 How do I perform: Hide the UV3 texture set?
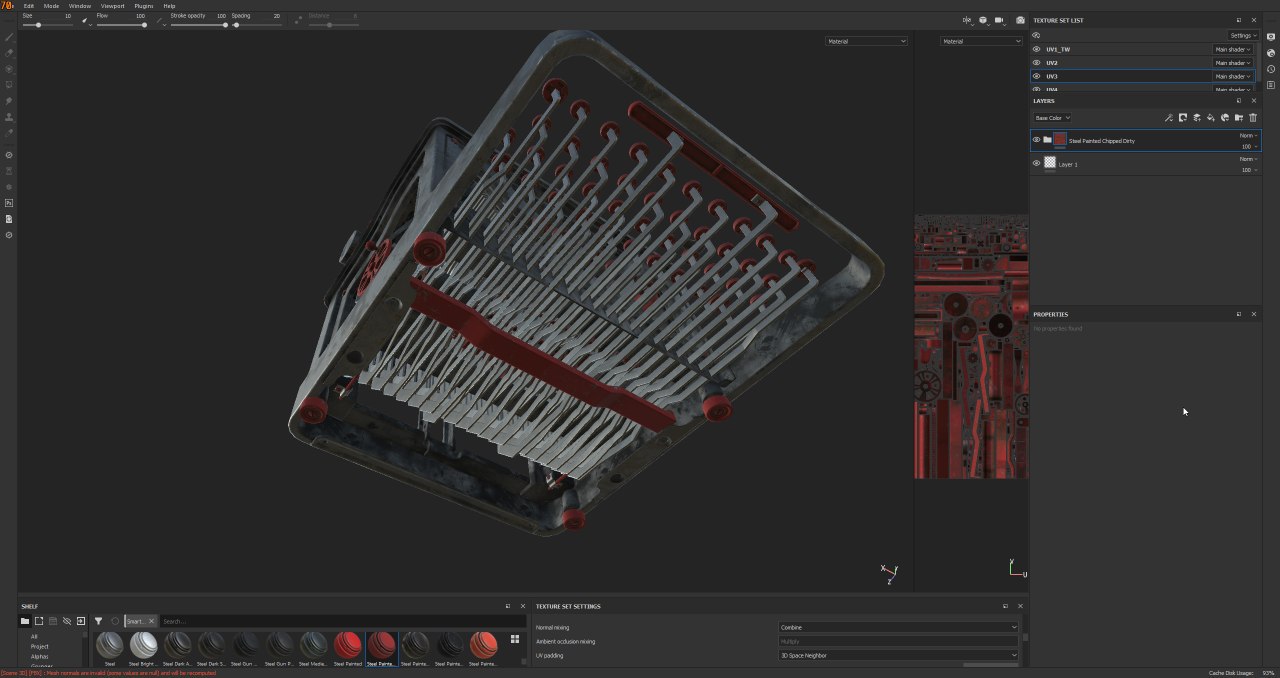coord(1036,76)
